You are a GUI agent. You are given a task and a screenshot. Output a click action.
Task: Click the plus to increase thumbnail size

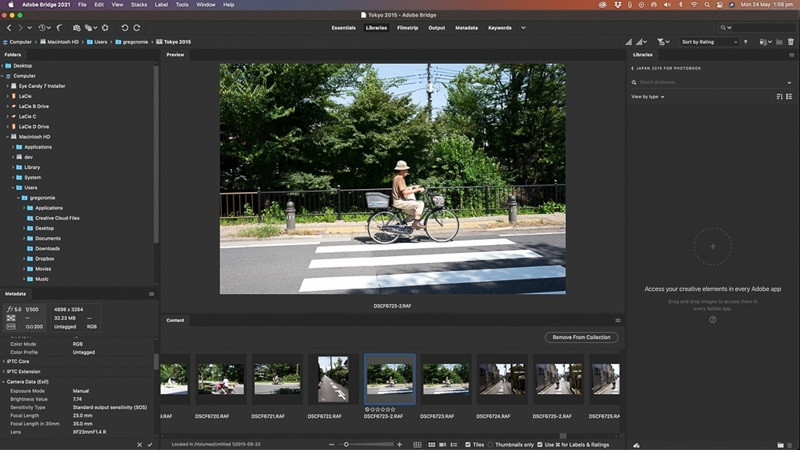coord(399,445)
